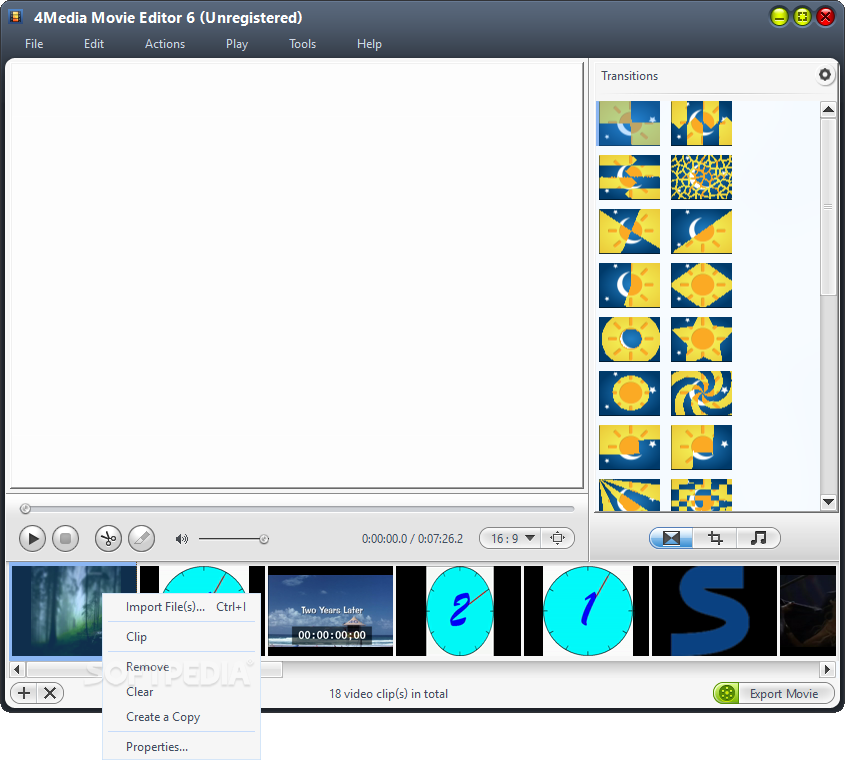Open the Help menu
The height and width of the screenshot is (760, 845).
point(369,44)
